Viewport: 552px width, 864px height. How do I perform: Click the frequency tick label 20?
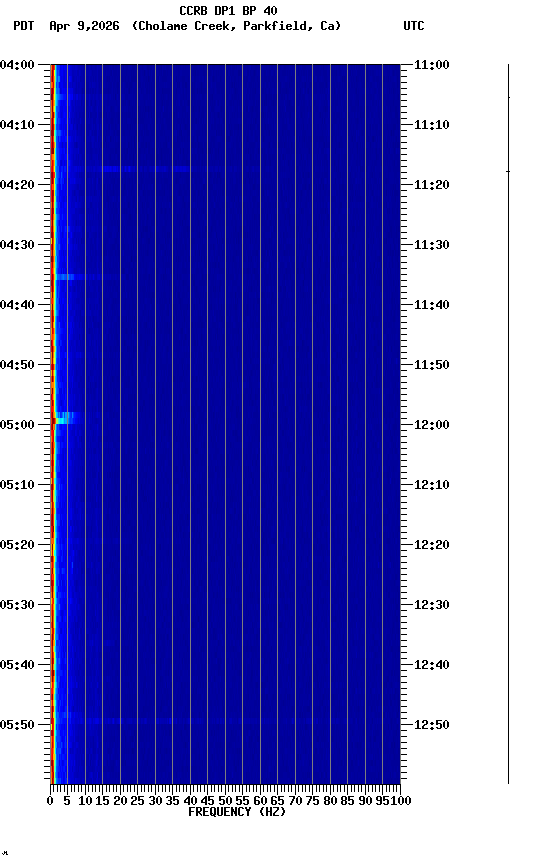120,801
